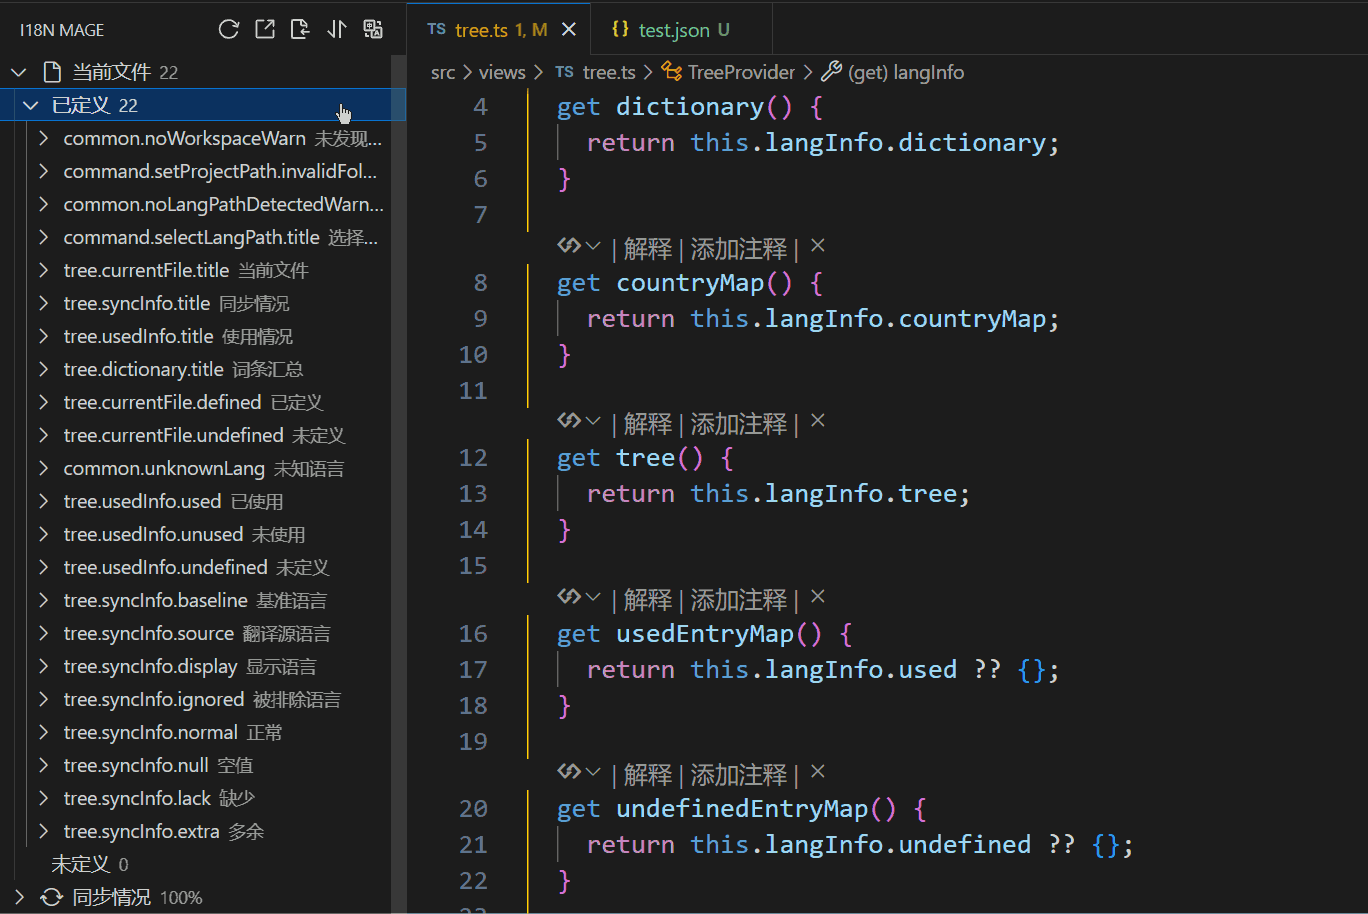Click the TreeProvider class icon in breadcrumb
The image size is (1368, 914).
(672, 72)
